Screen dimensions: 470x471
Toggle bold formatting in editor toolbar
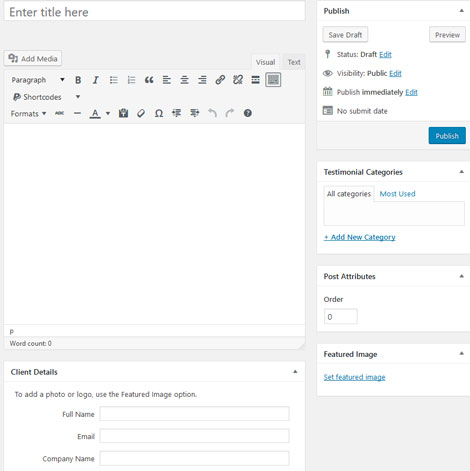point(78,80)
